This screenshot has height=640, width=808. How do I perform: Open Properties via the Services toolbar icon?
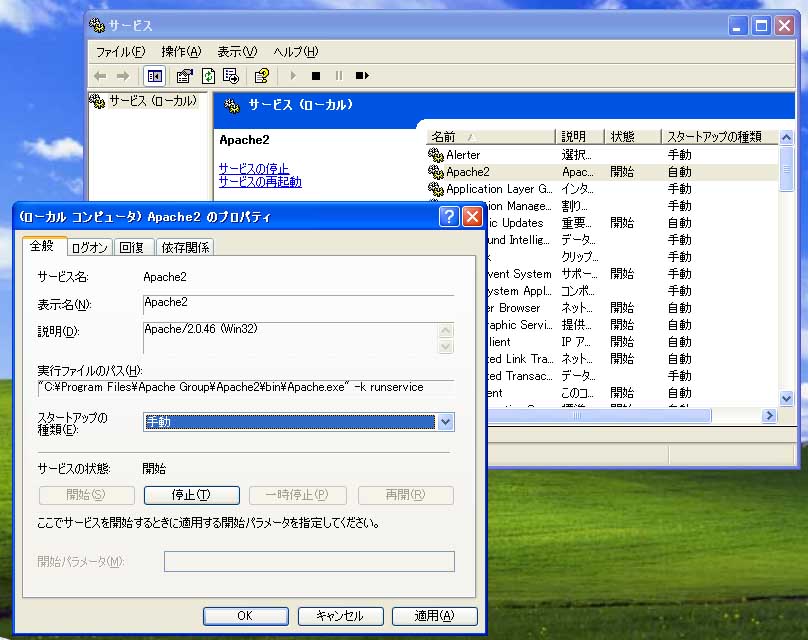click(x=184, y=76)
